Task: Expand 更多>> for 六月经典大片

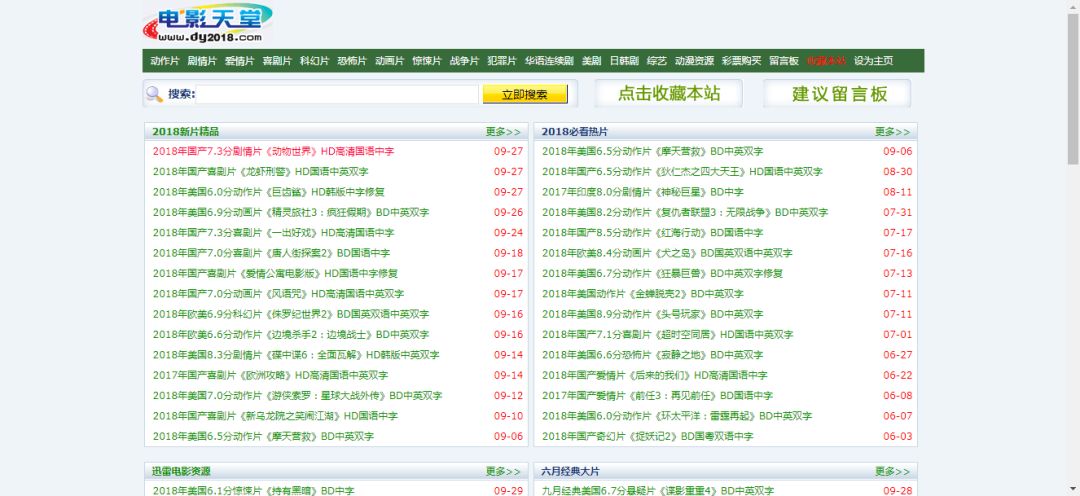Action: [893, 471]
